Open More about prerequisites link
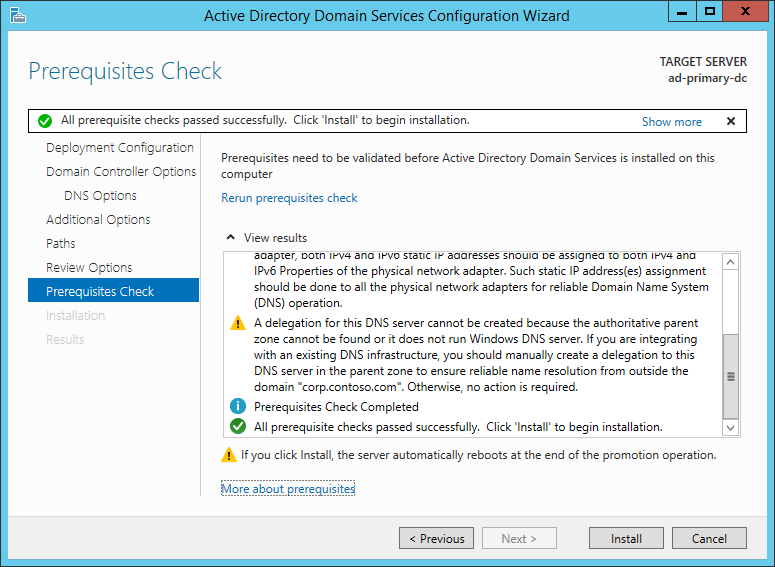 288,489
